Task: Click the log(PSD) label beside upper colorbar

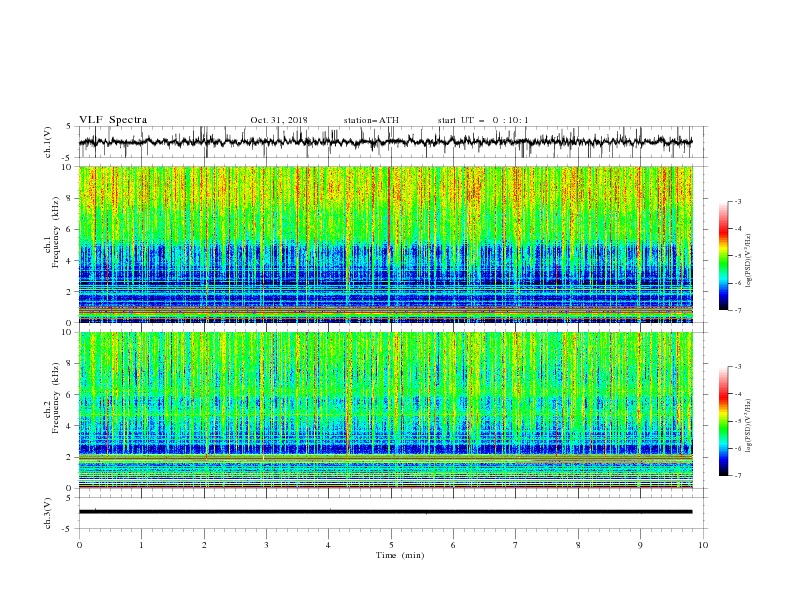Action: click(x=749, y=261)
